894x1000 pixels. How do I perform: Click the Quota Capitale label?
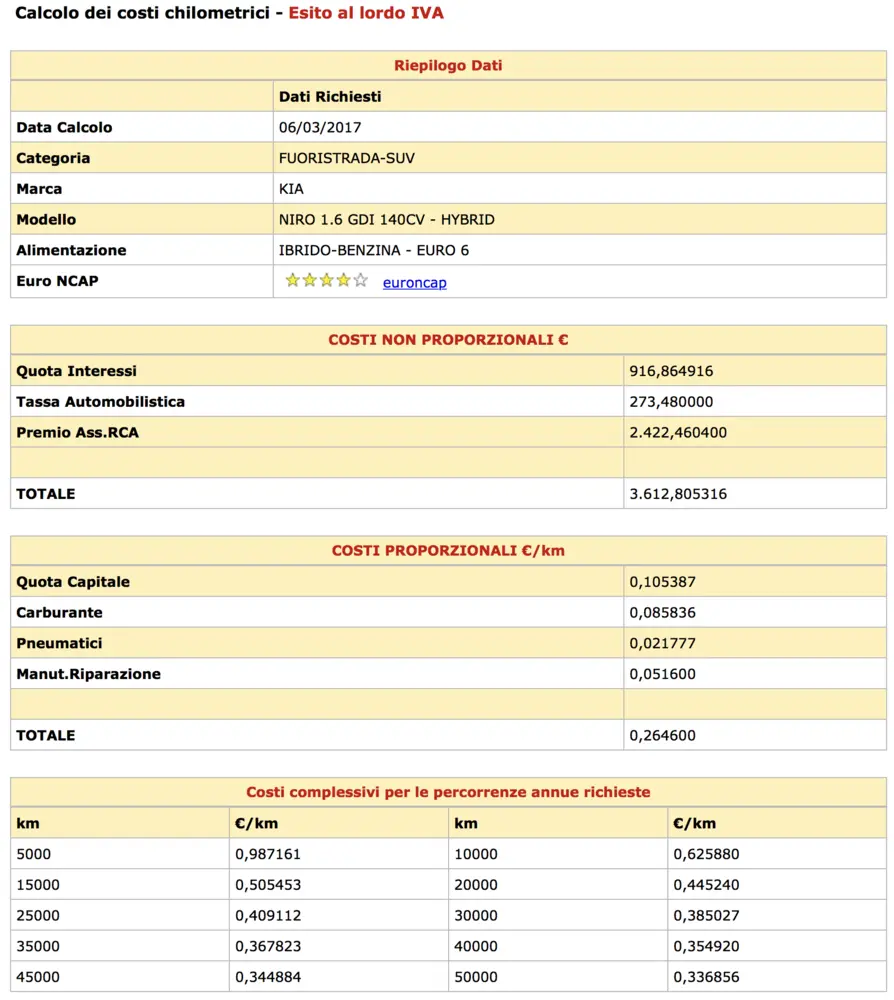[x=73, y=582]
